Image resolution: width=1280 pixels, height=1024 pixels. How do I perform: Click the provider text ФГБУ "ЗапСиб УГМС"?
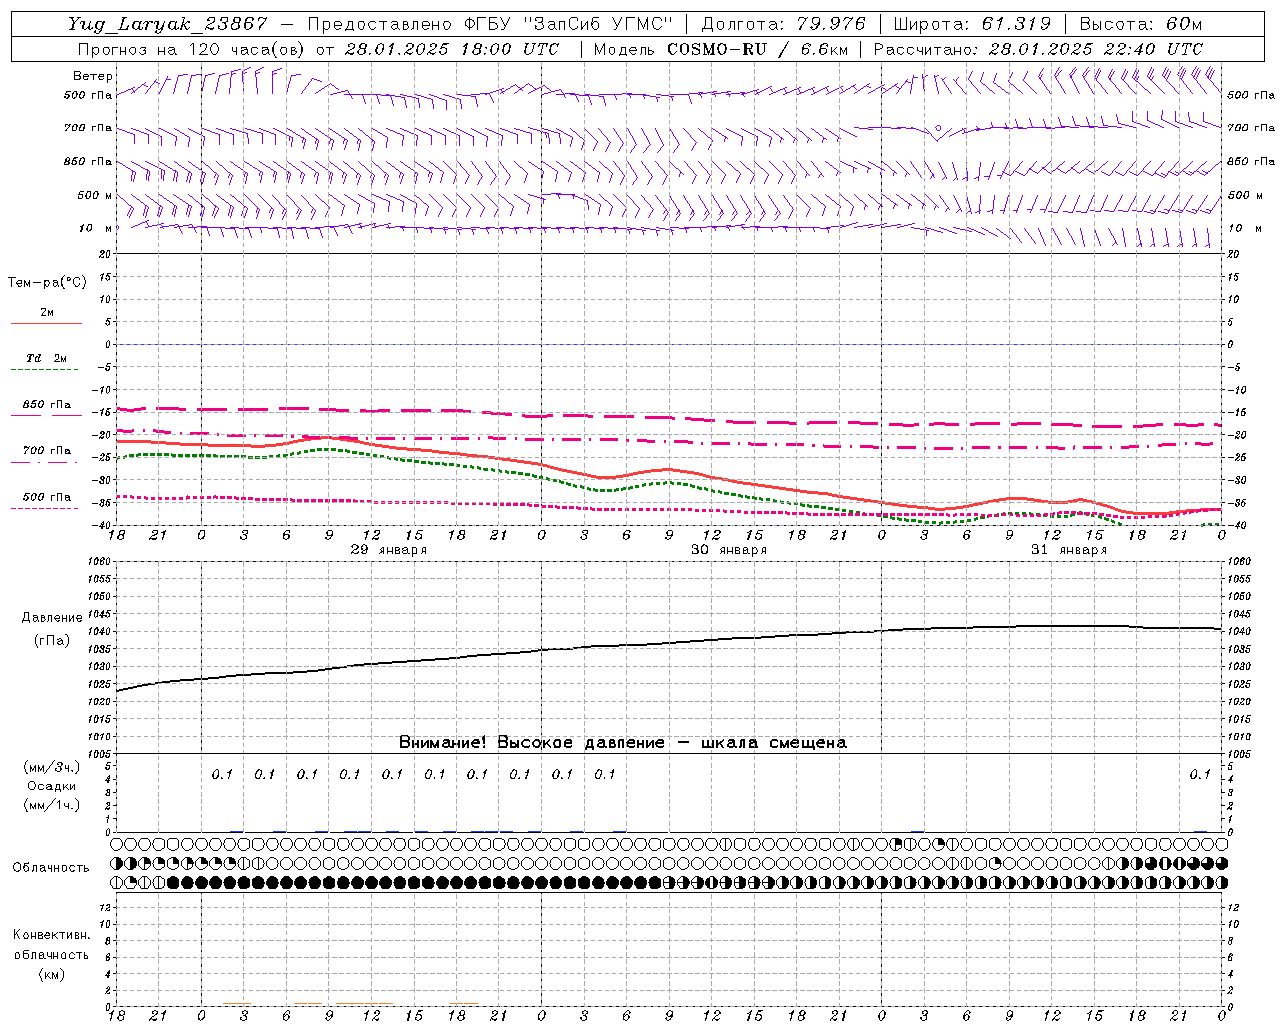click(x=569, y=24)
